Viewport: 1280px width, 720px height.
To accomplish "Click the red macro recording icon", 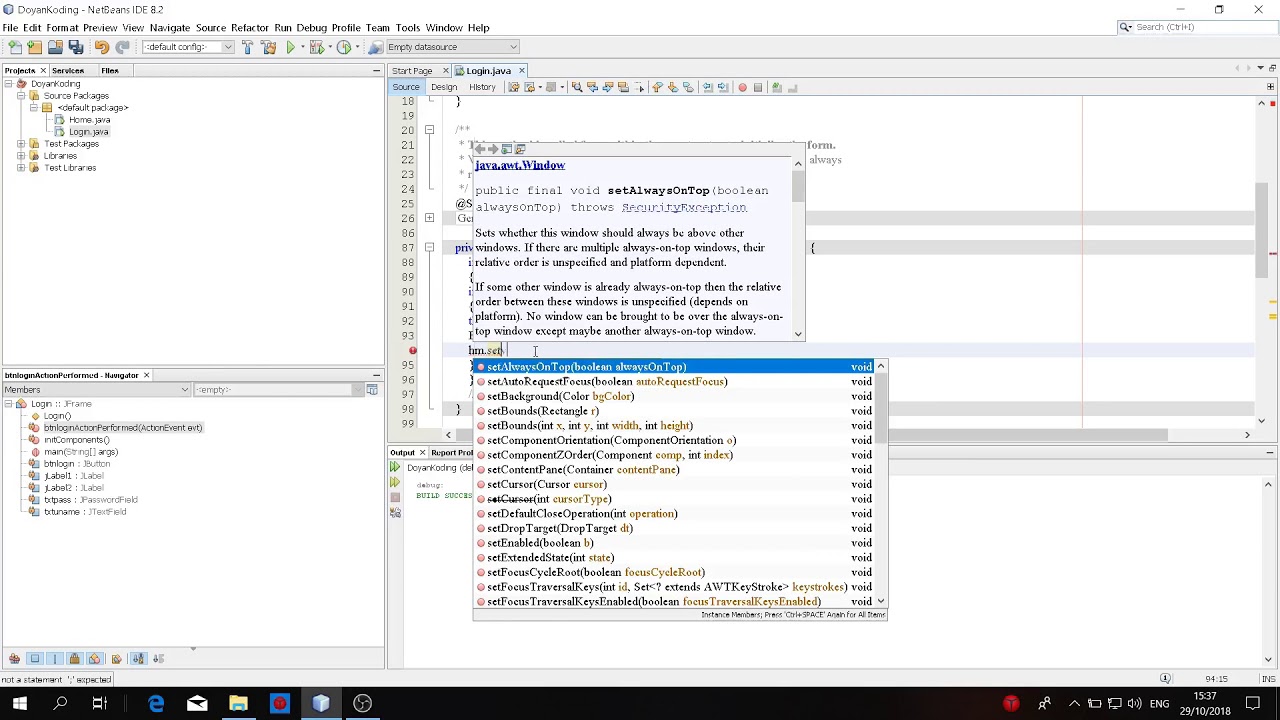I will 742,88.
